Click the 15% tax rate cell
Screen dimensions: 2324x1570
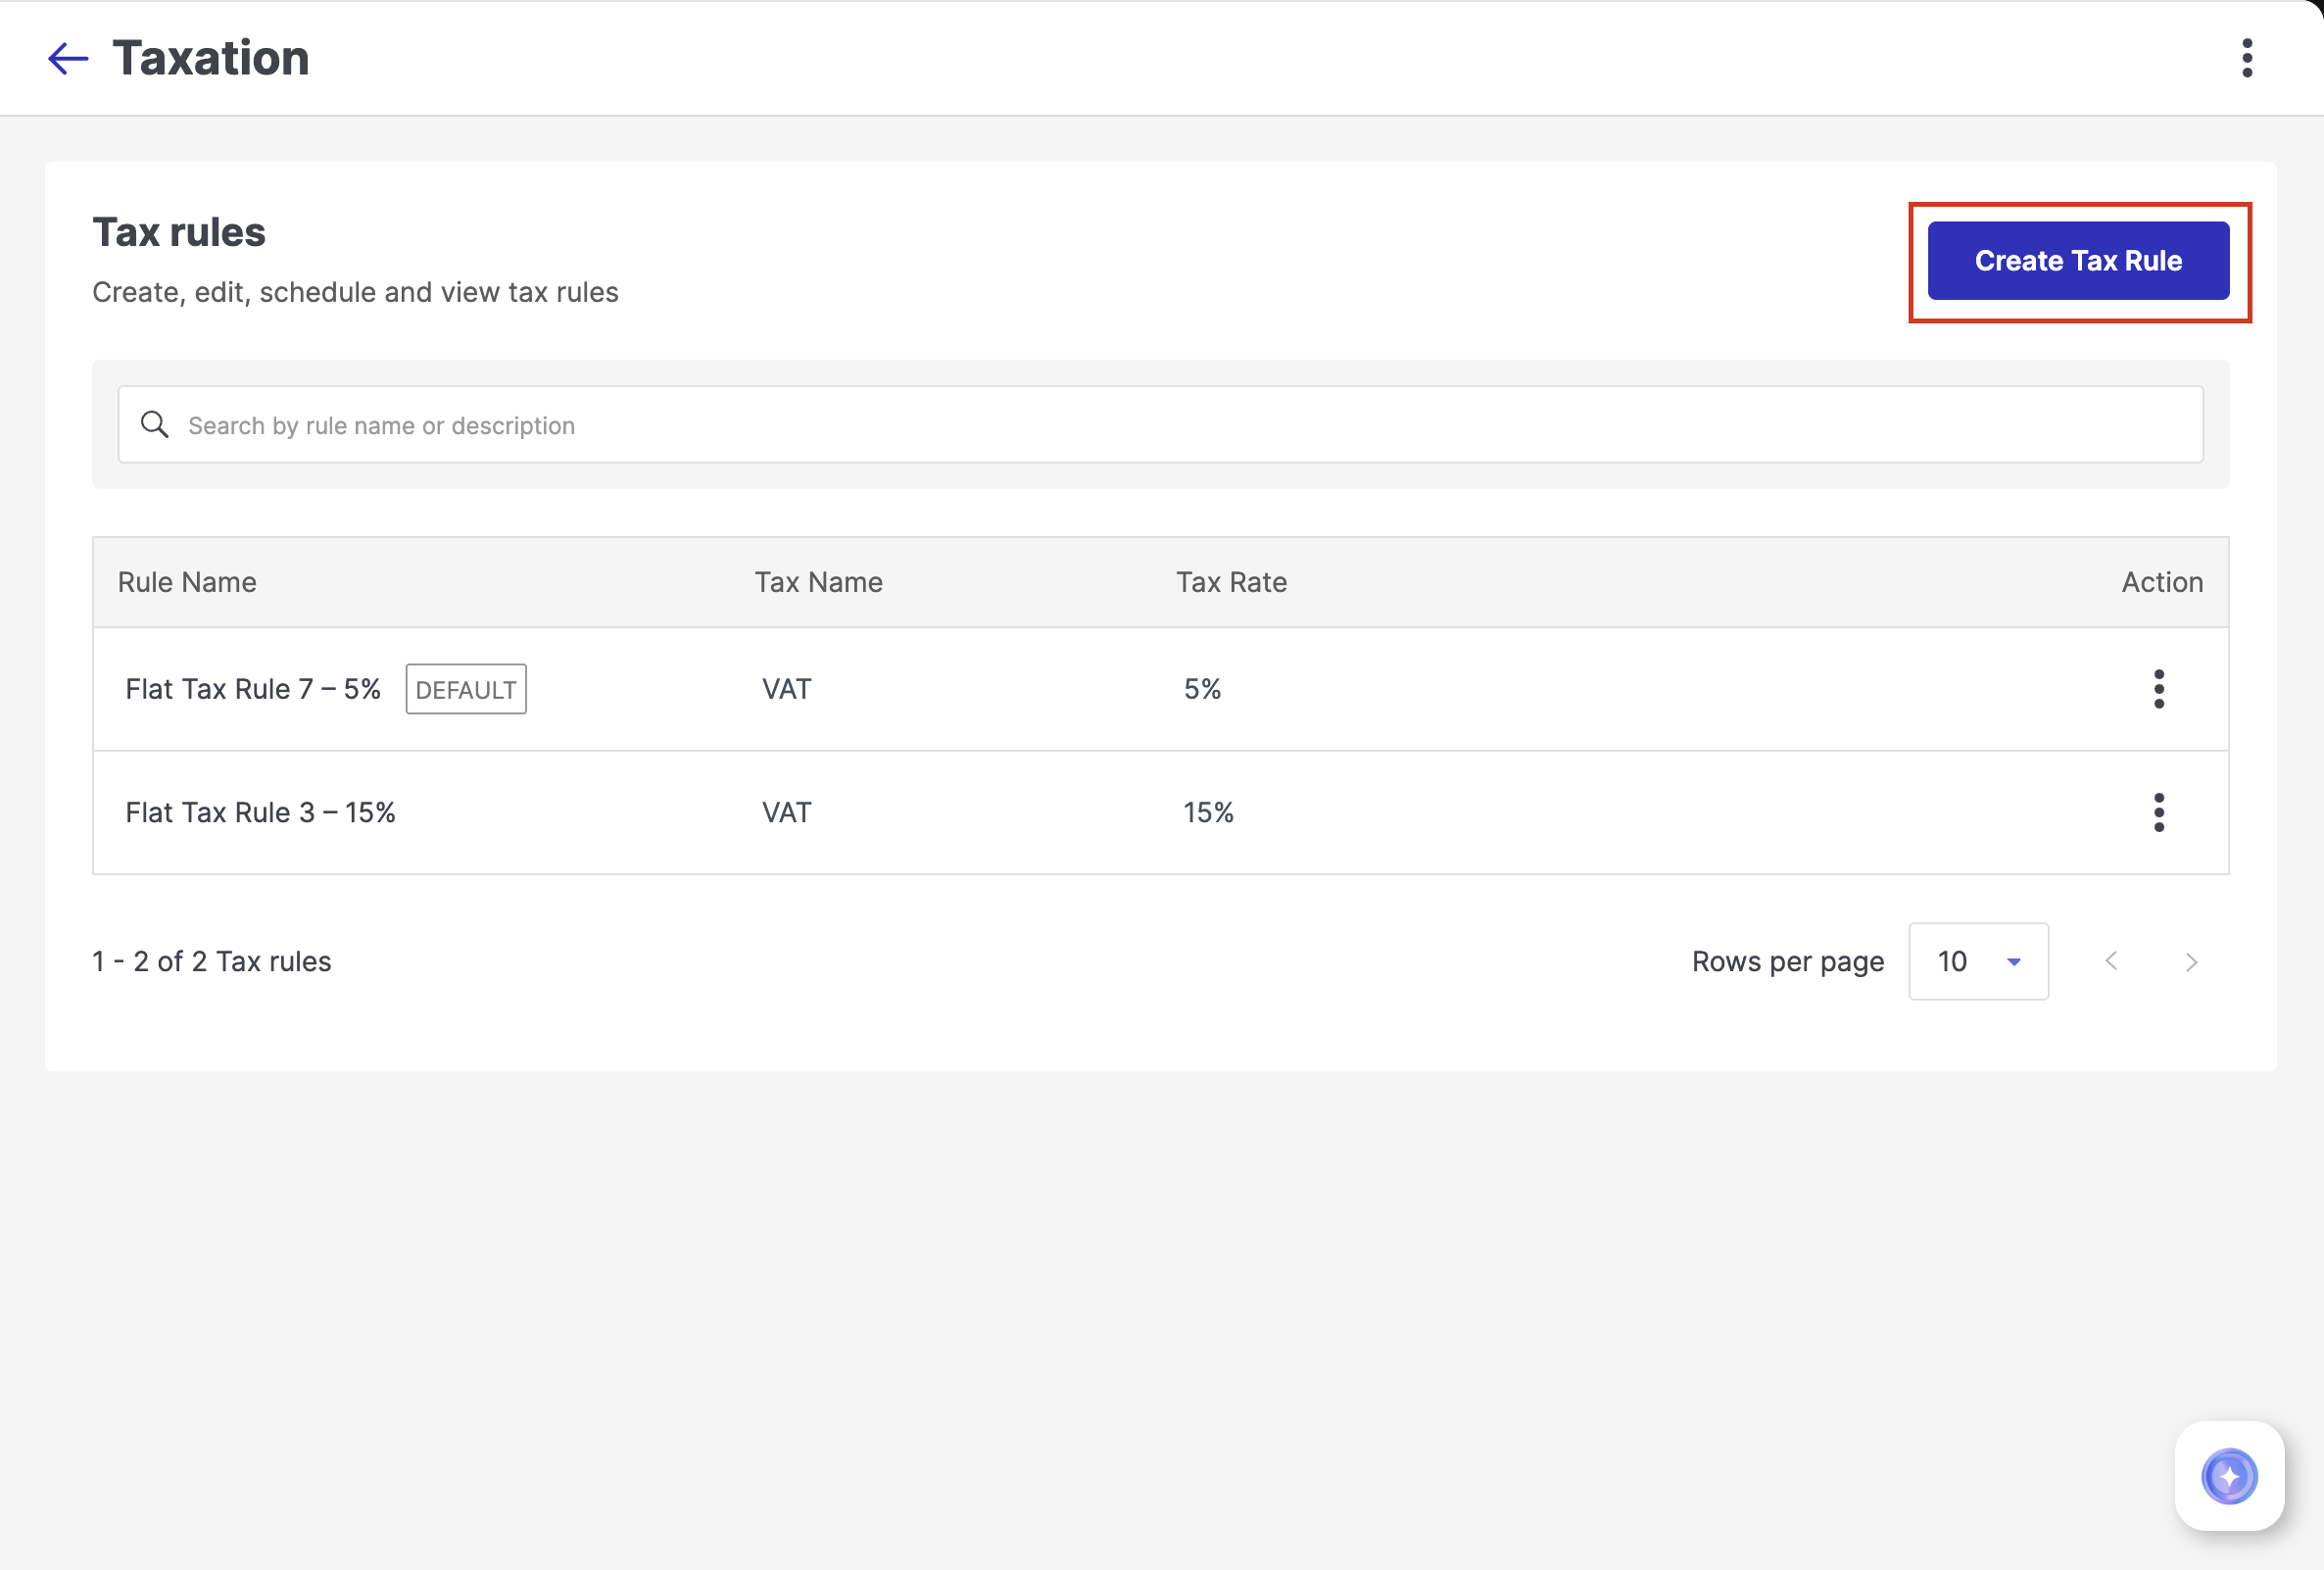tap(1208, 813)
